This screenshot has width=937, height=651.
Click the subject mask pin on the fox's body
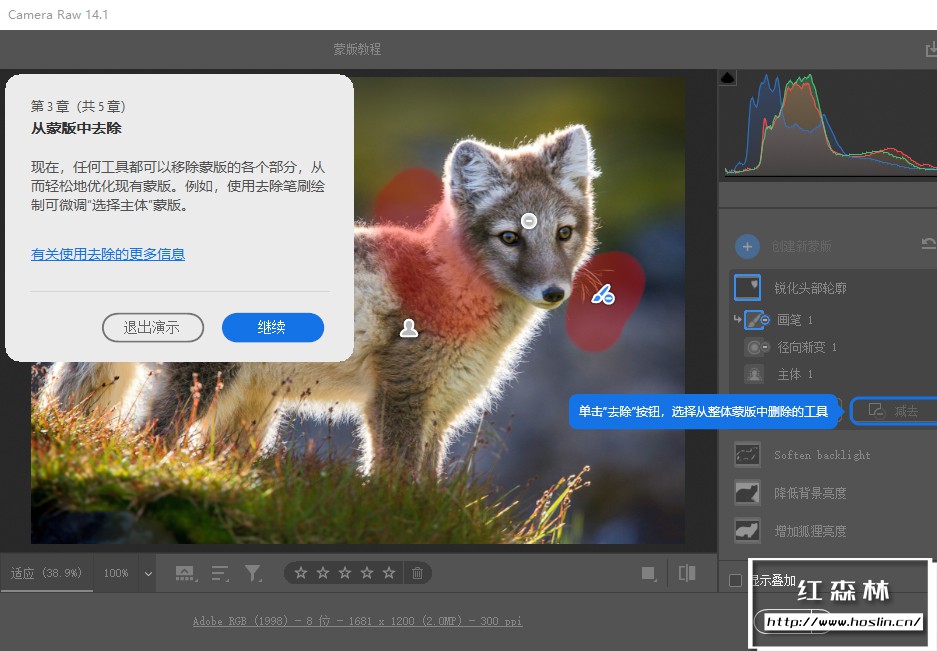409,328
